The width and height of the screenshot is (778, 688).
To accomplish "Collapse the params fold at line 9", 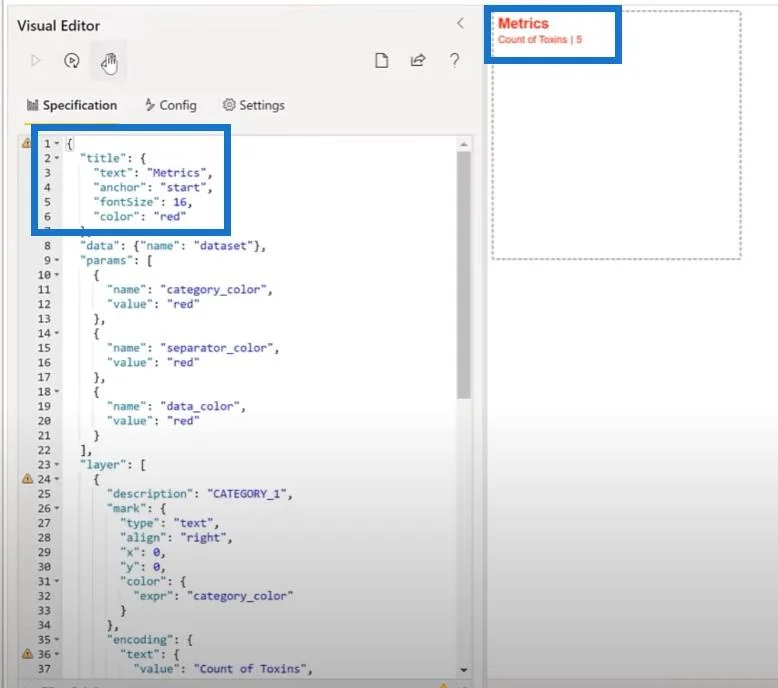I will [57, 260].
